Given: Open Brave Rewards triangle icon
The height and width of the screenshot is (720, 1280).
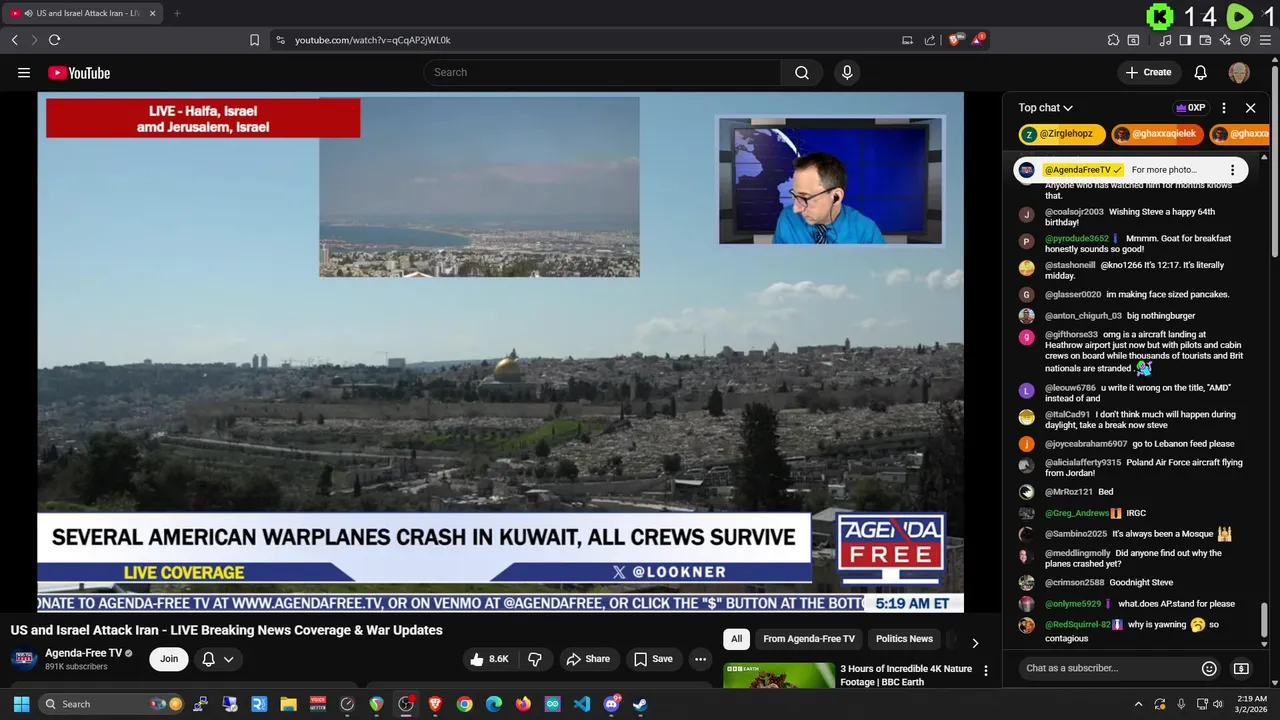Looking at the screenshot, I should (978, 40).
